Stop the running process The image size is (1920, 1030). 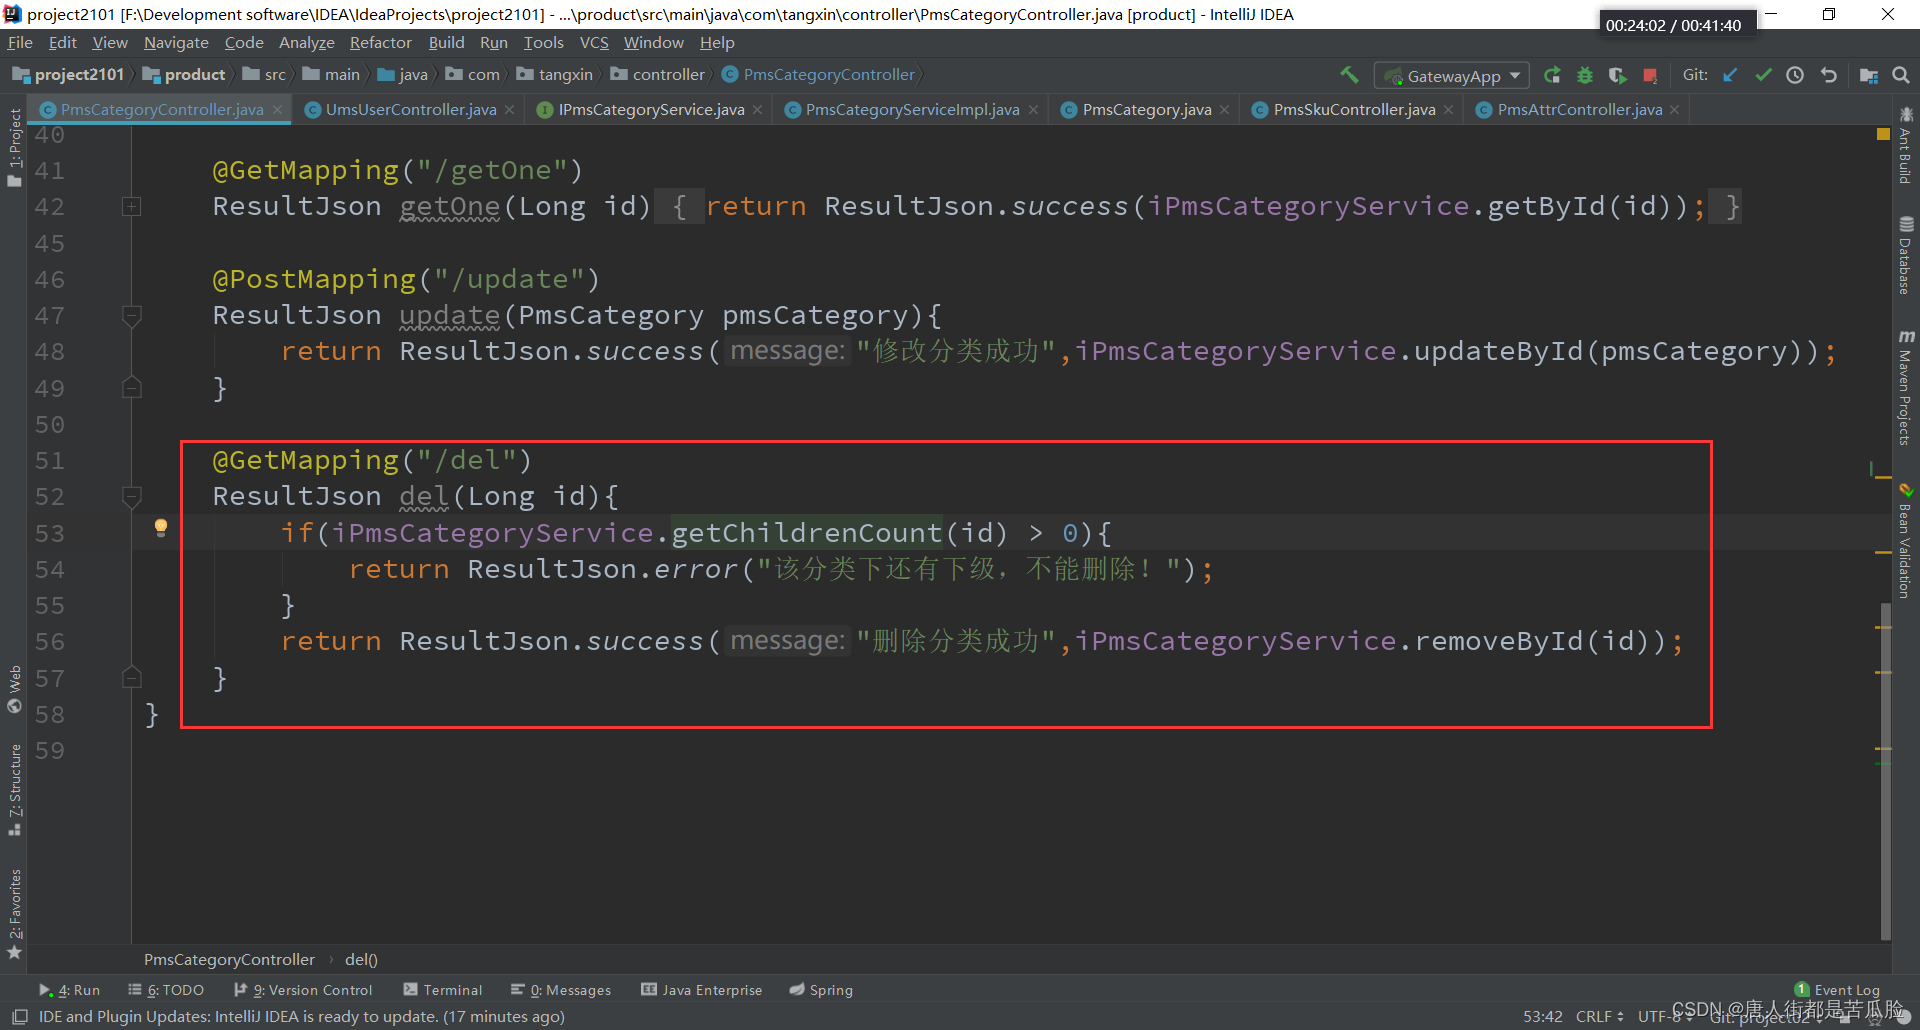[x=1650, y=75]
